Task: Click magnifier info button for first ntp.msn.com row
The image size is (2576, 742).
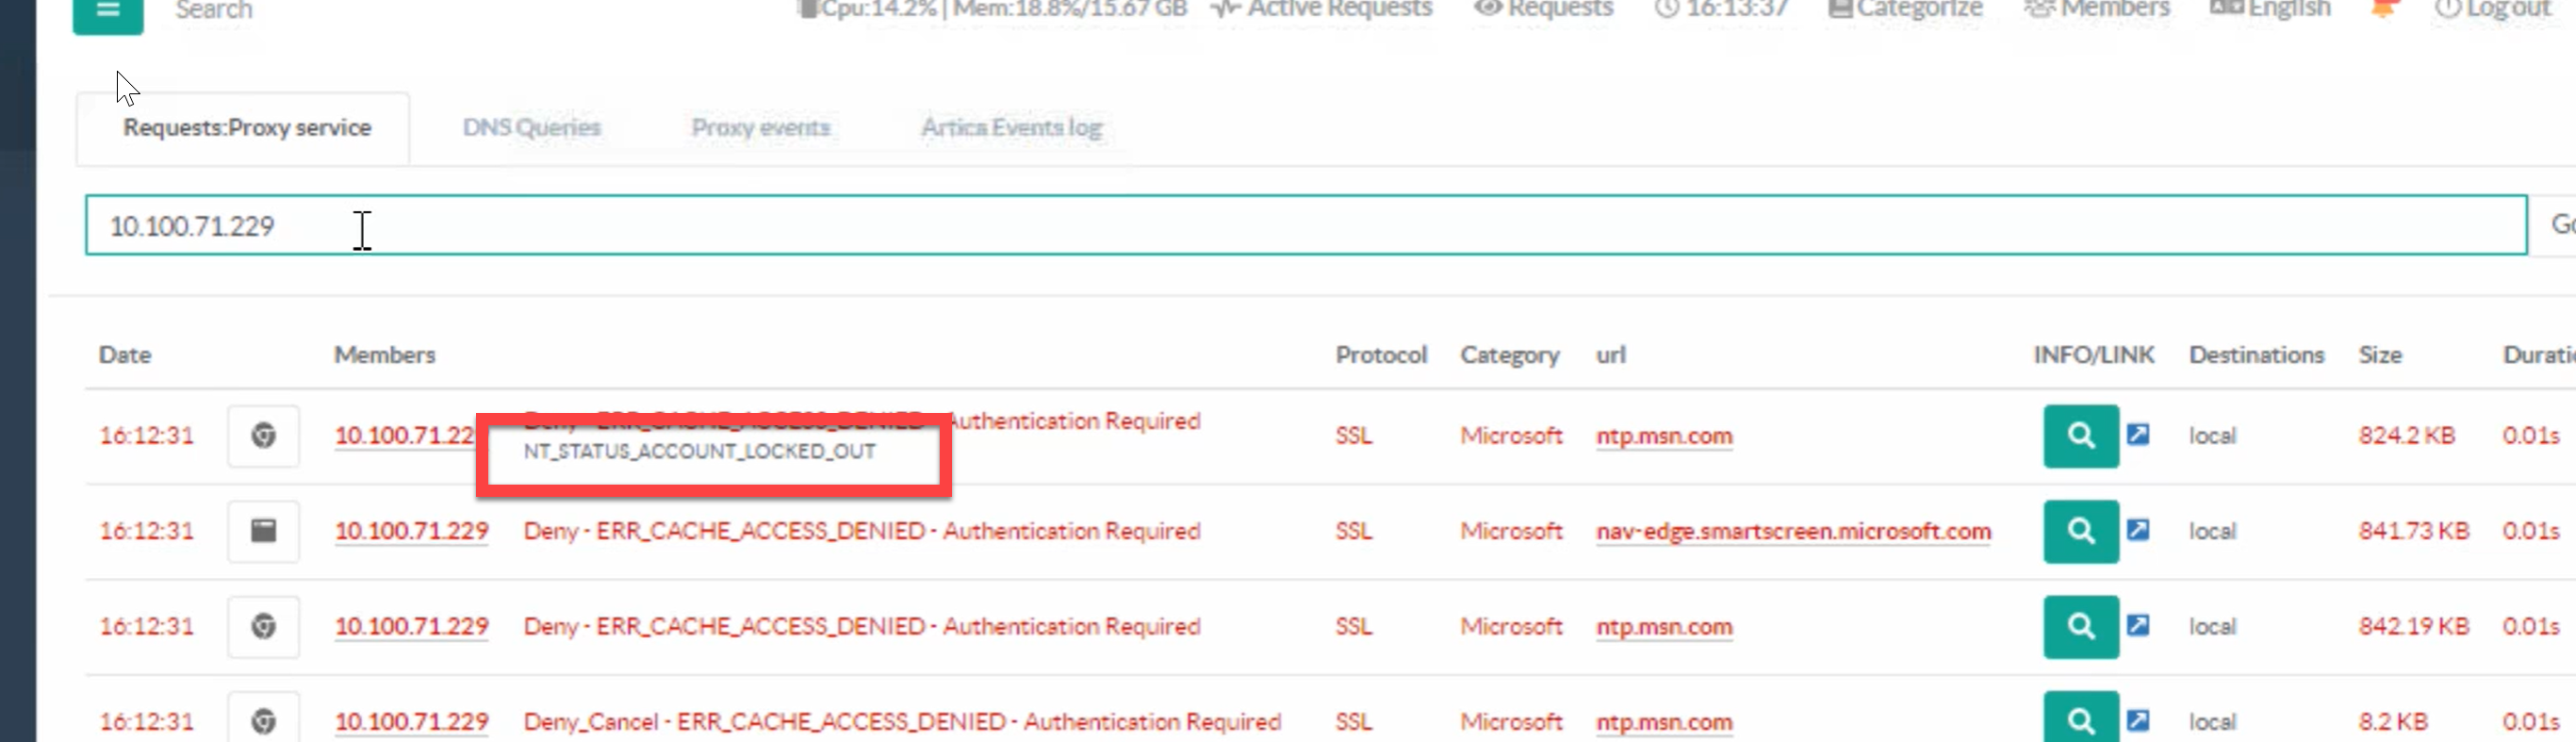Action: click(2080, 436)
